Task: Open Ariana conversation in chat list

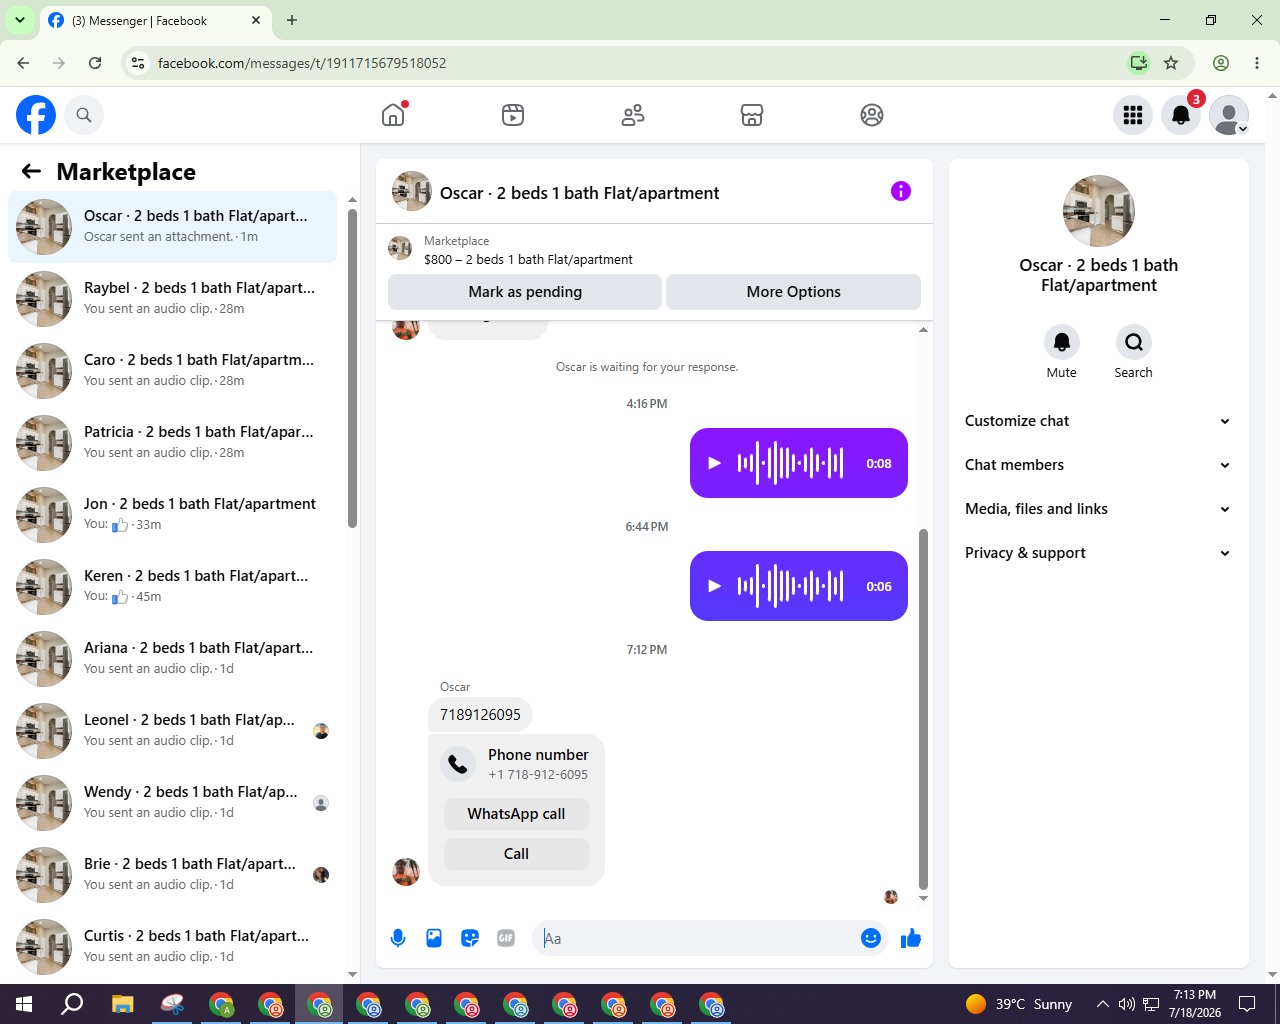Action: pos(173,659)
